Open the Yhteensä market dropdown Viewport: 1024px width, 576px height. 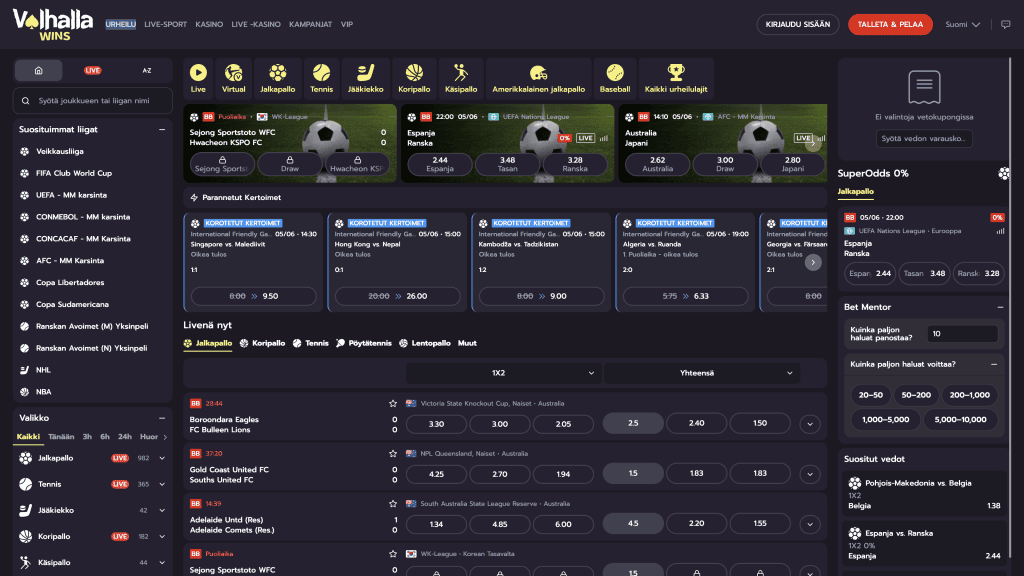pyautogui.click(x=701, y=373)
